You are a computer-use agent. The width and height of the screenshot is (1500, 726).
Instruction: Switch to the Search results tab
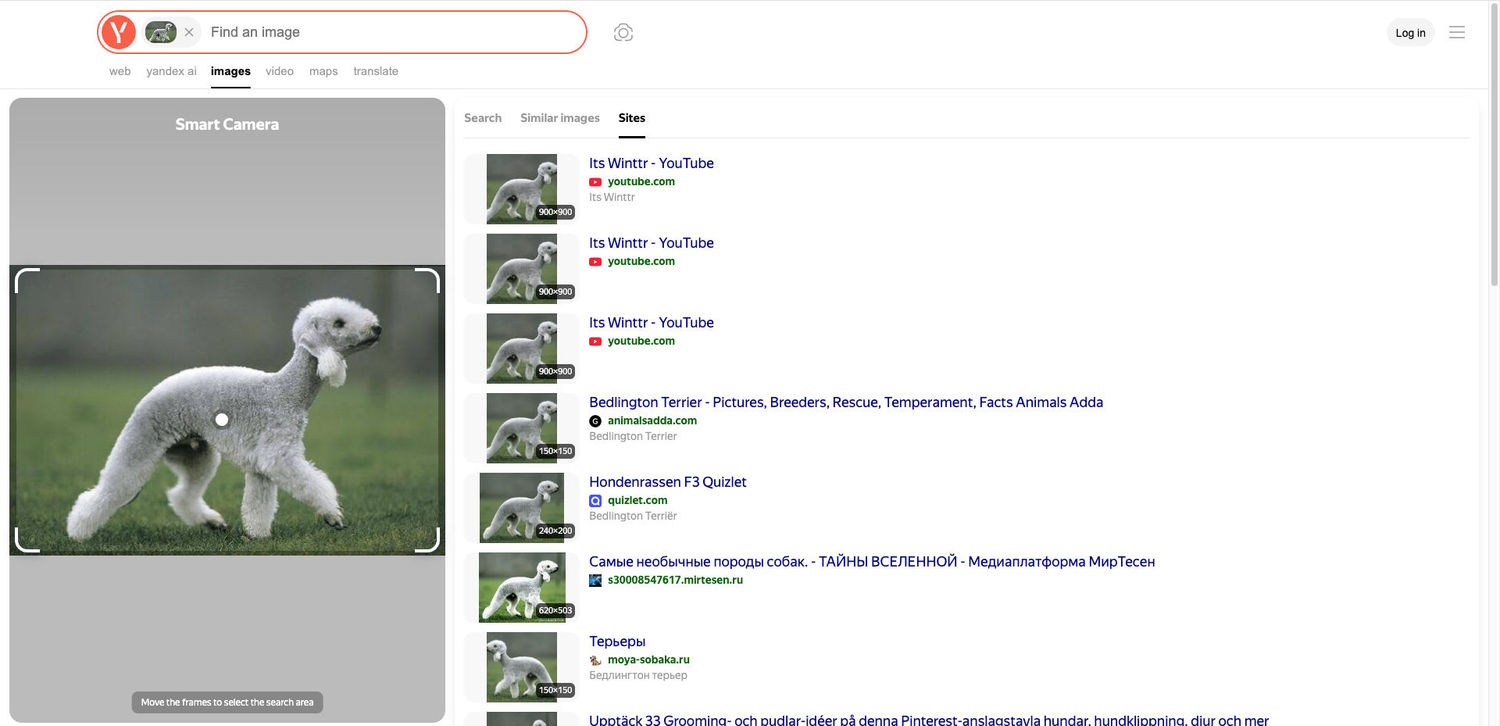point(483,118)
